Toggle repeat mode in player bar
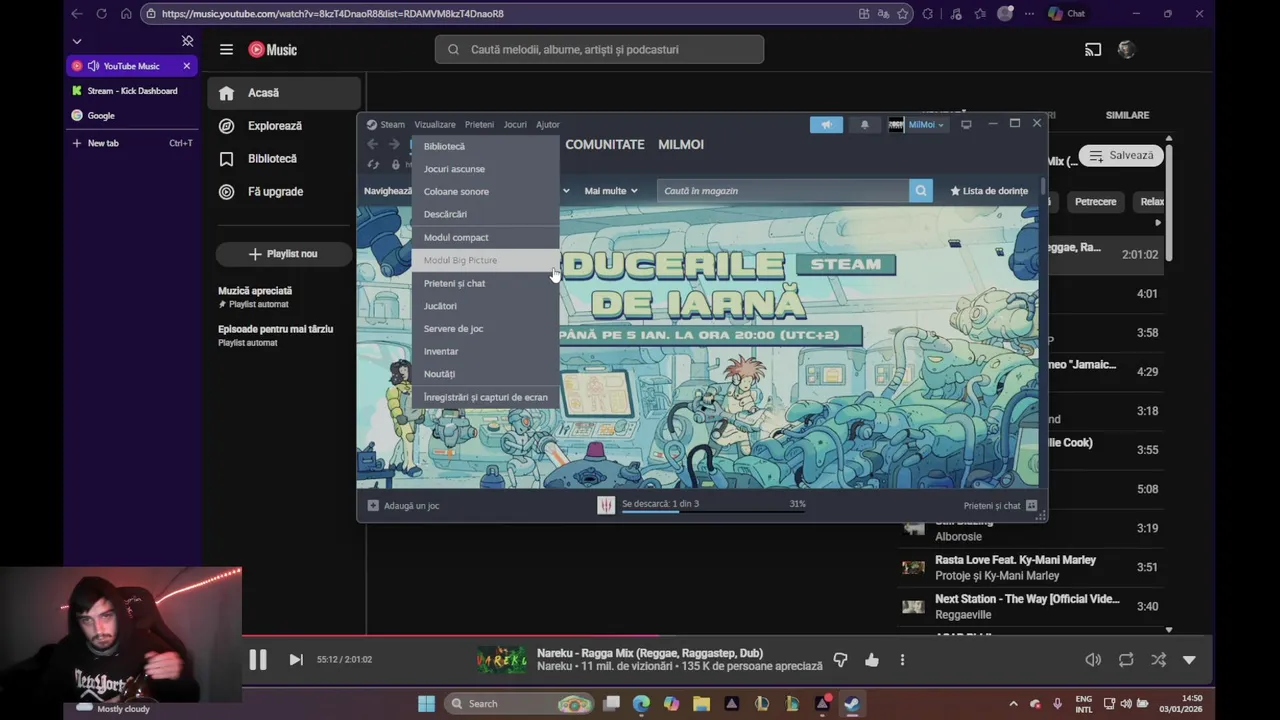 pyautogui.click(x=1126, y=660)
